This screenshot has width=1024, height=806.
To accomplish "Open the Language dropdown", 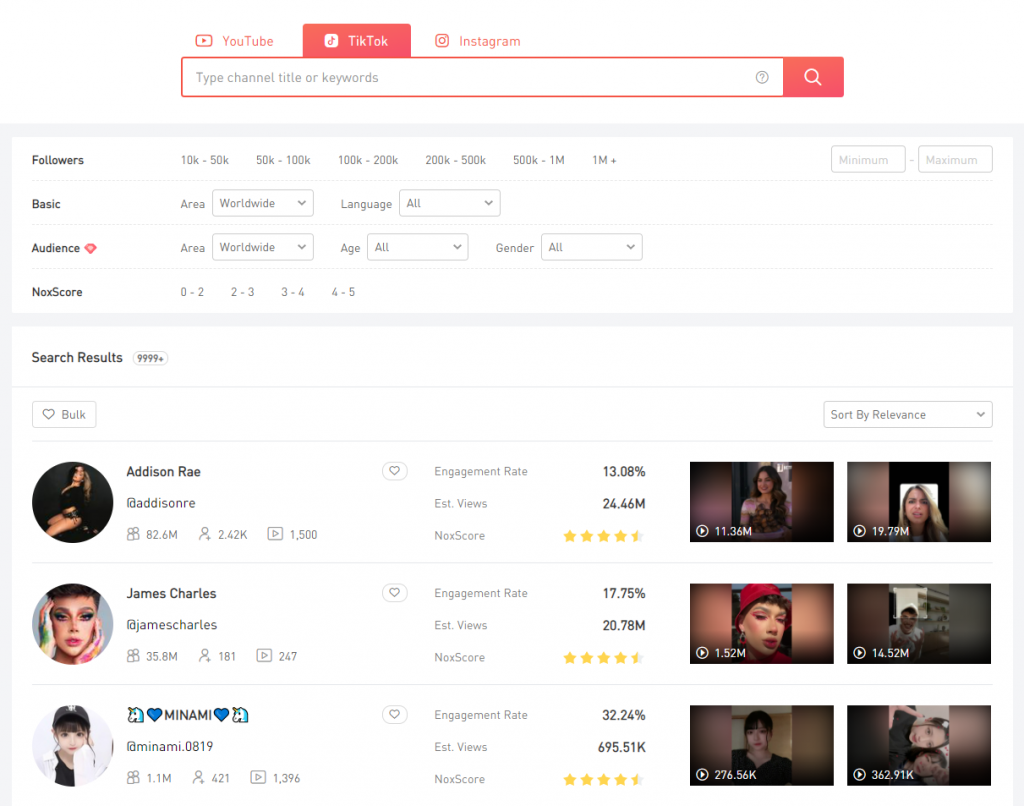I will pyautogui.click(x=449, y=203).
